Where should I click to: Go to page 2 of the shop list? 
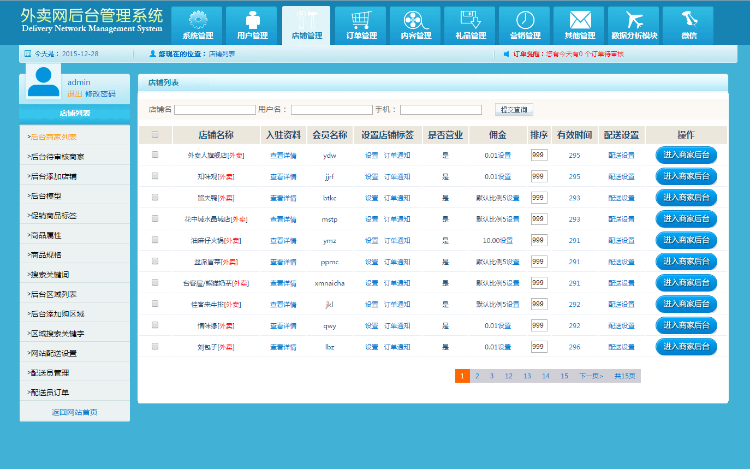coord(478,376)
